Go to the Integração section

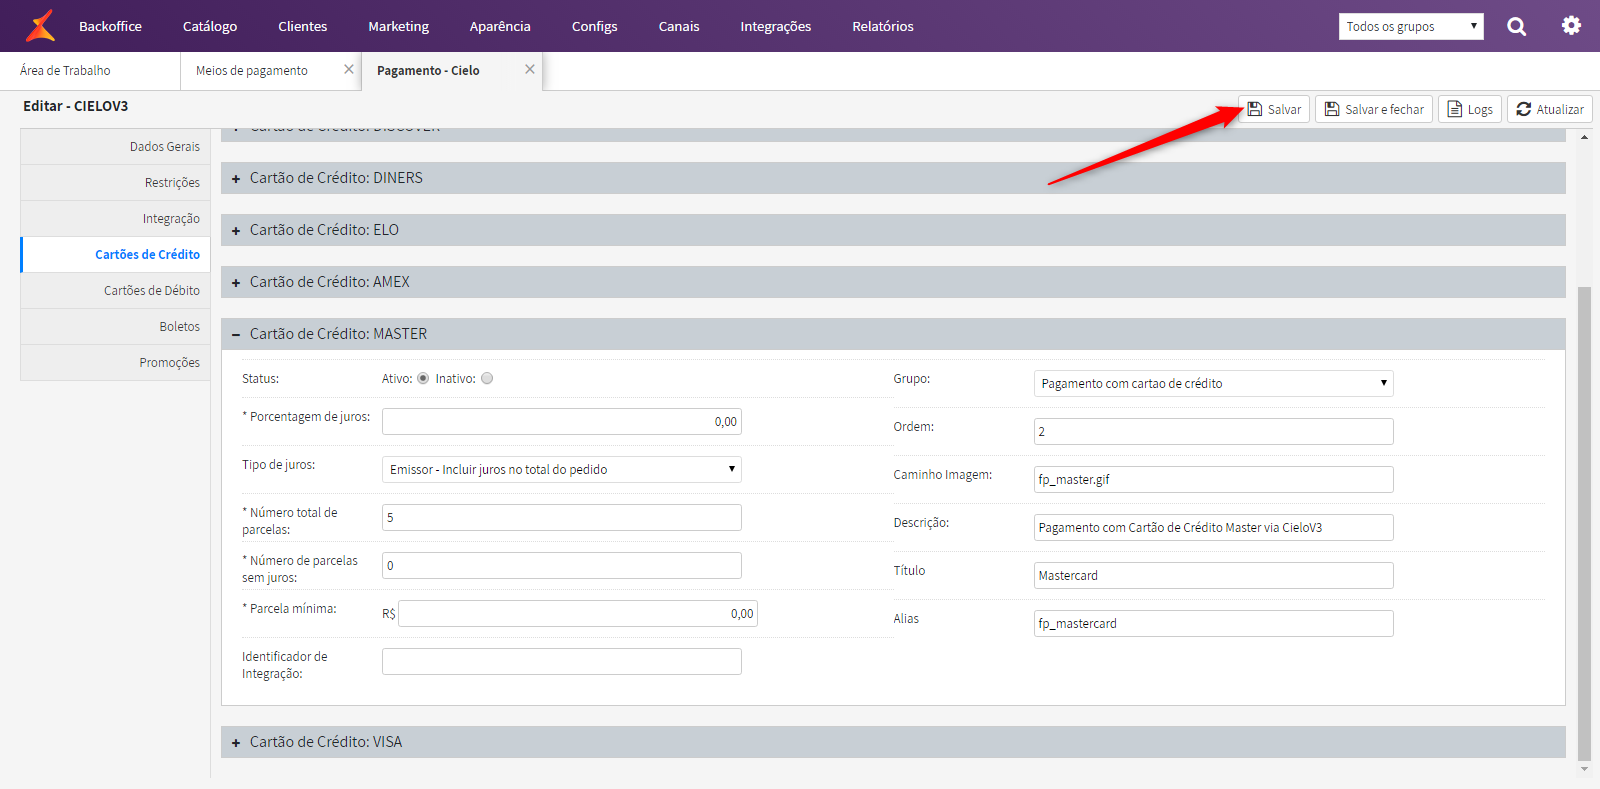(115, 218)
